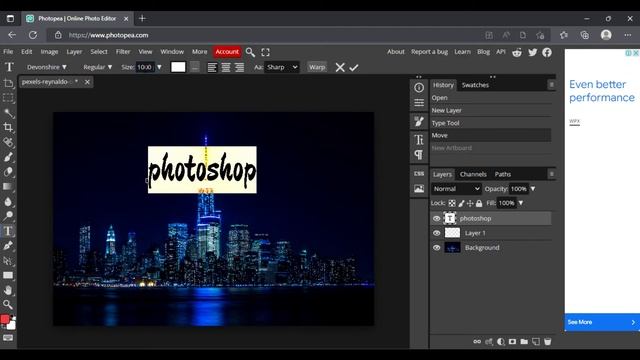Select the Dodge tool
This screenshot has width=640, height=360.
8,216
